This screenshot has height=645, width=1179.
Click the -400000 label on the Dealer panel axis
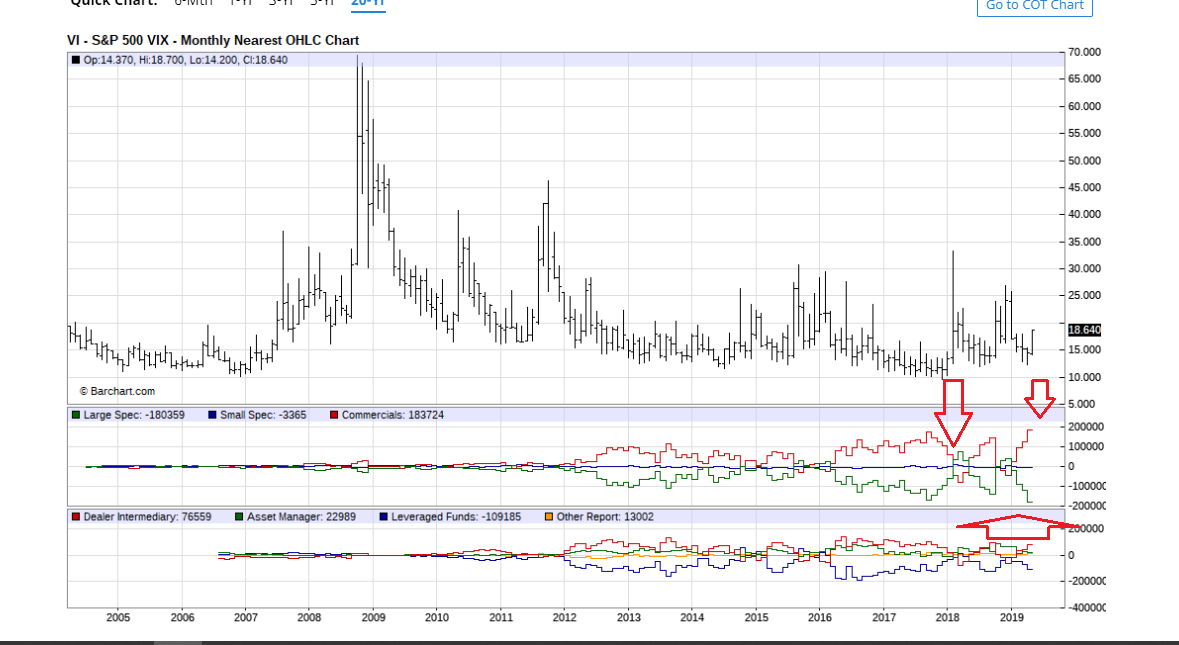[x=1087, y=607]
